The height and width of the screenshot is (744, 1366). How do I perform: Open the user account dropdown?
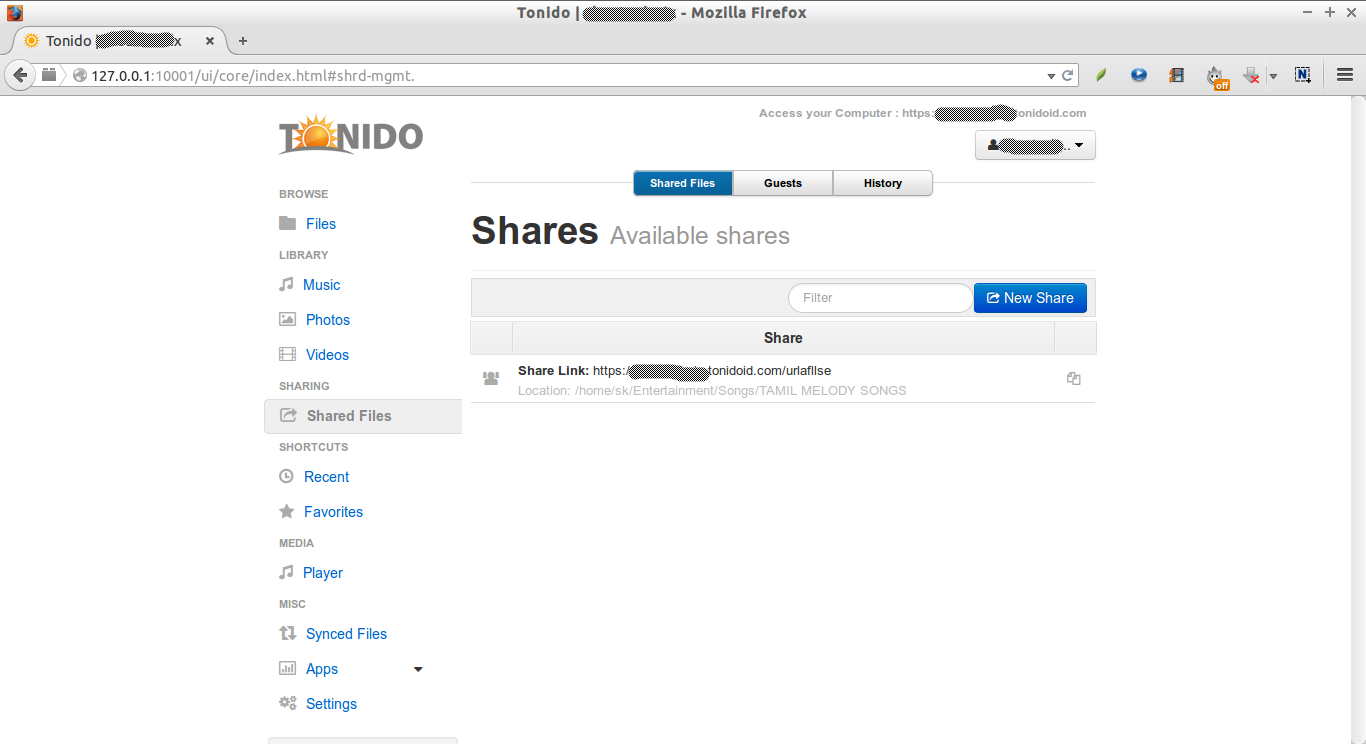[x=1035, y=145]
